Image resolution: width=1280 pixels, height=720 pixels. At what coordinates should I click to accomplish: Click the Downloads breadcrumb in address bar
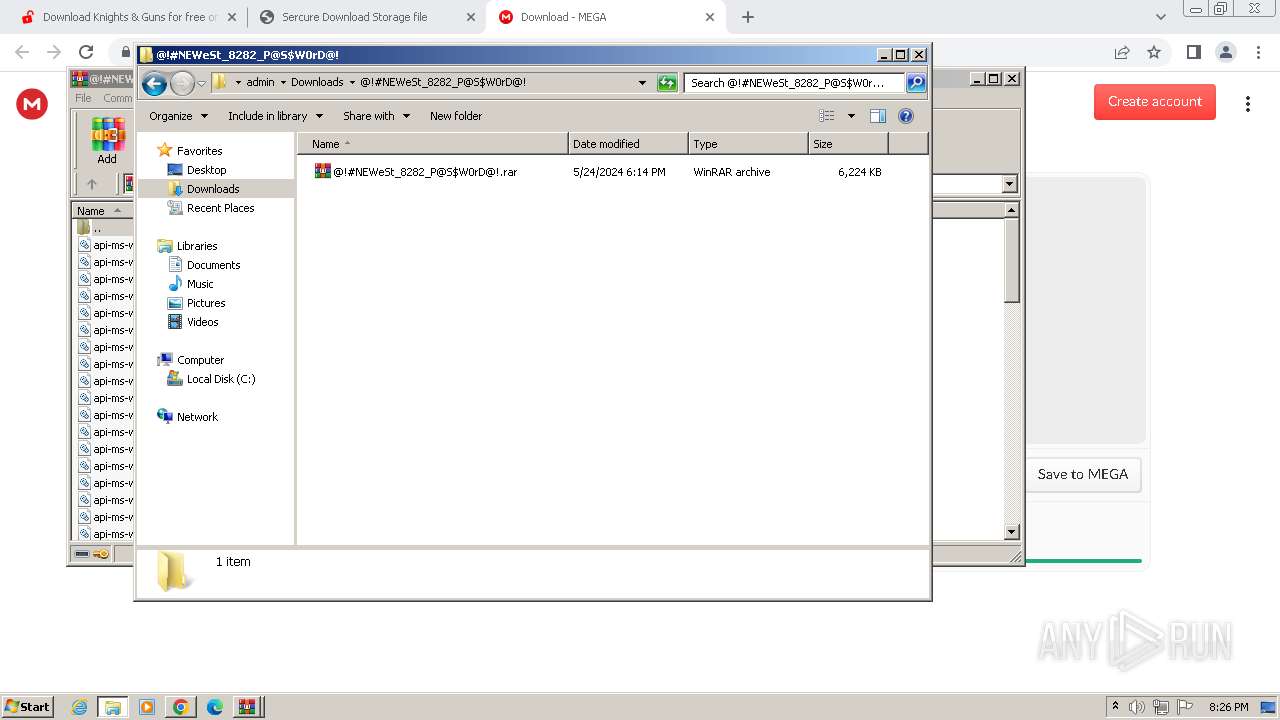tap(317, 83)
